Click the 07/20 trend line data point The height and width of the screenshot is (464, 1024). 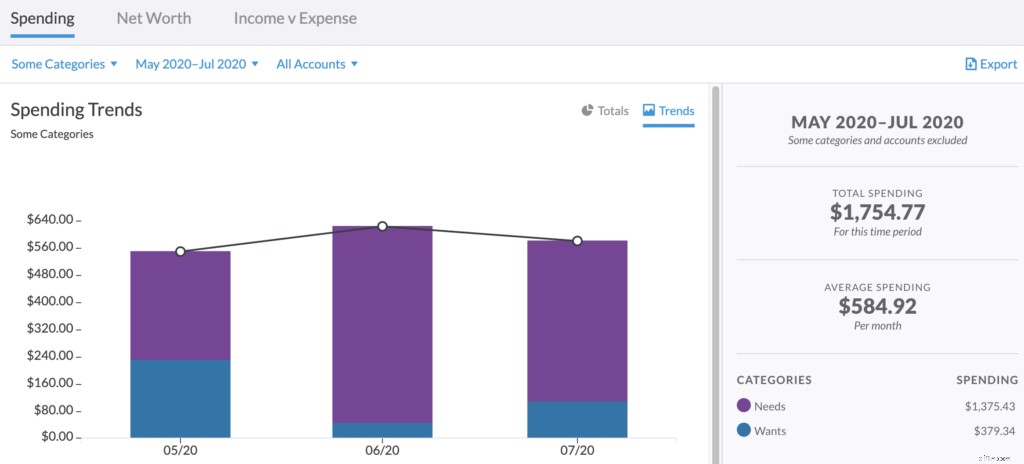577,241
